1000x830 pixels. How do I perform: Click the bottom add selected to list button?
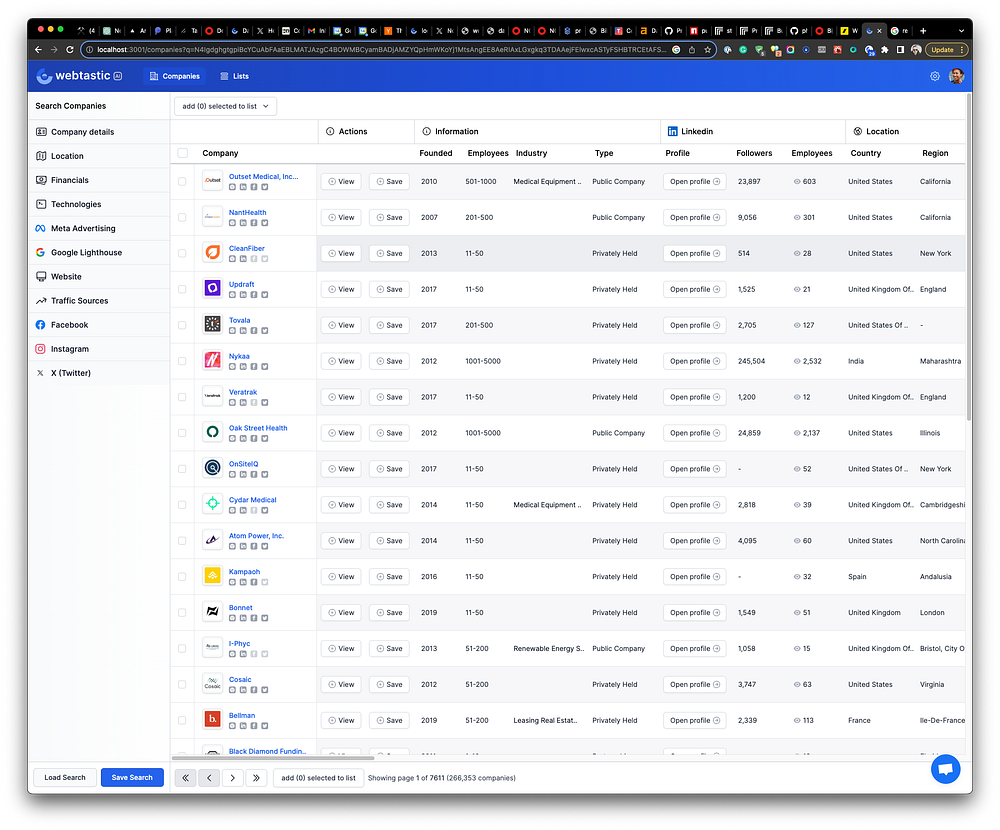[x=318, y=778]
